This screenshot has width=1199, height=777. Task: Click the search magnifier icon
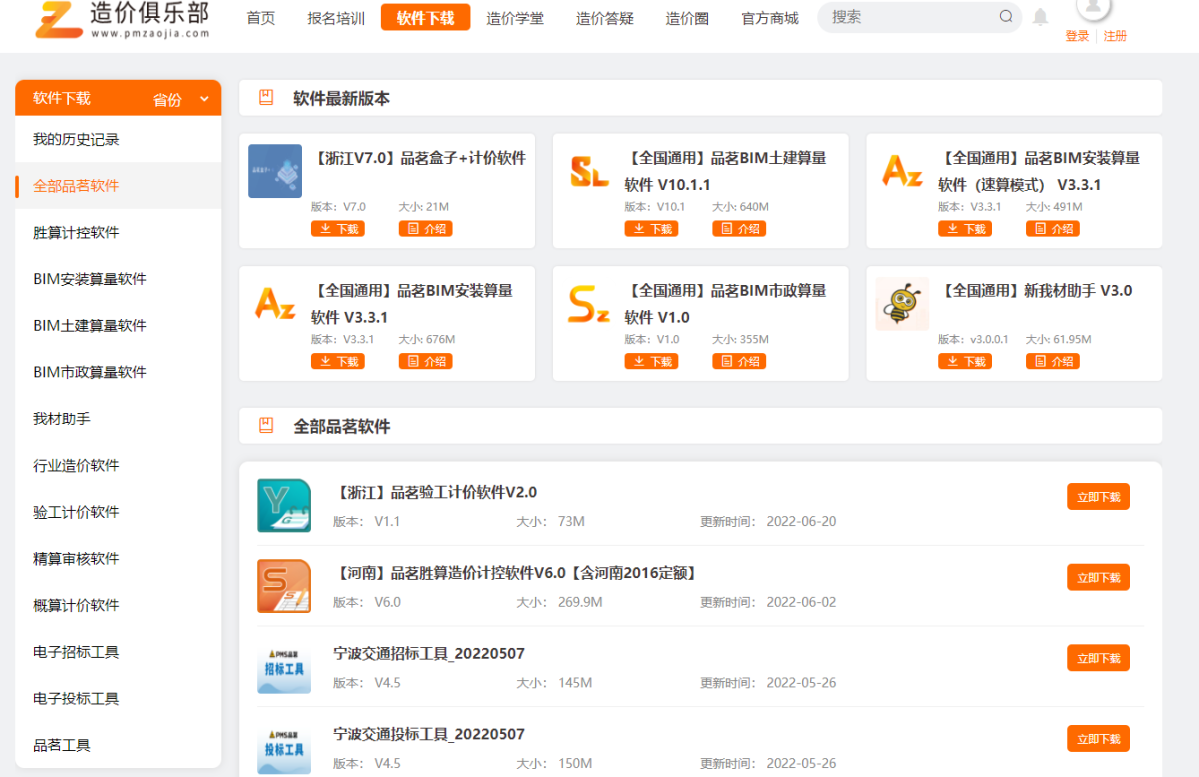point(1005,17)
